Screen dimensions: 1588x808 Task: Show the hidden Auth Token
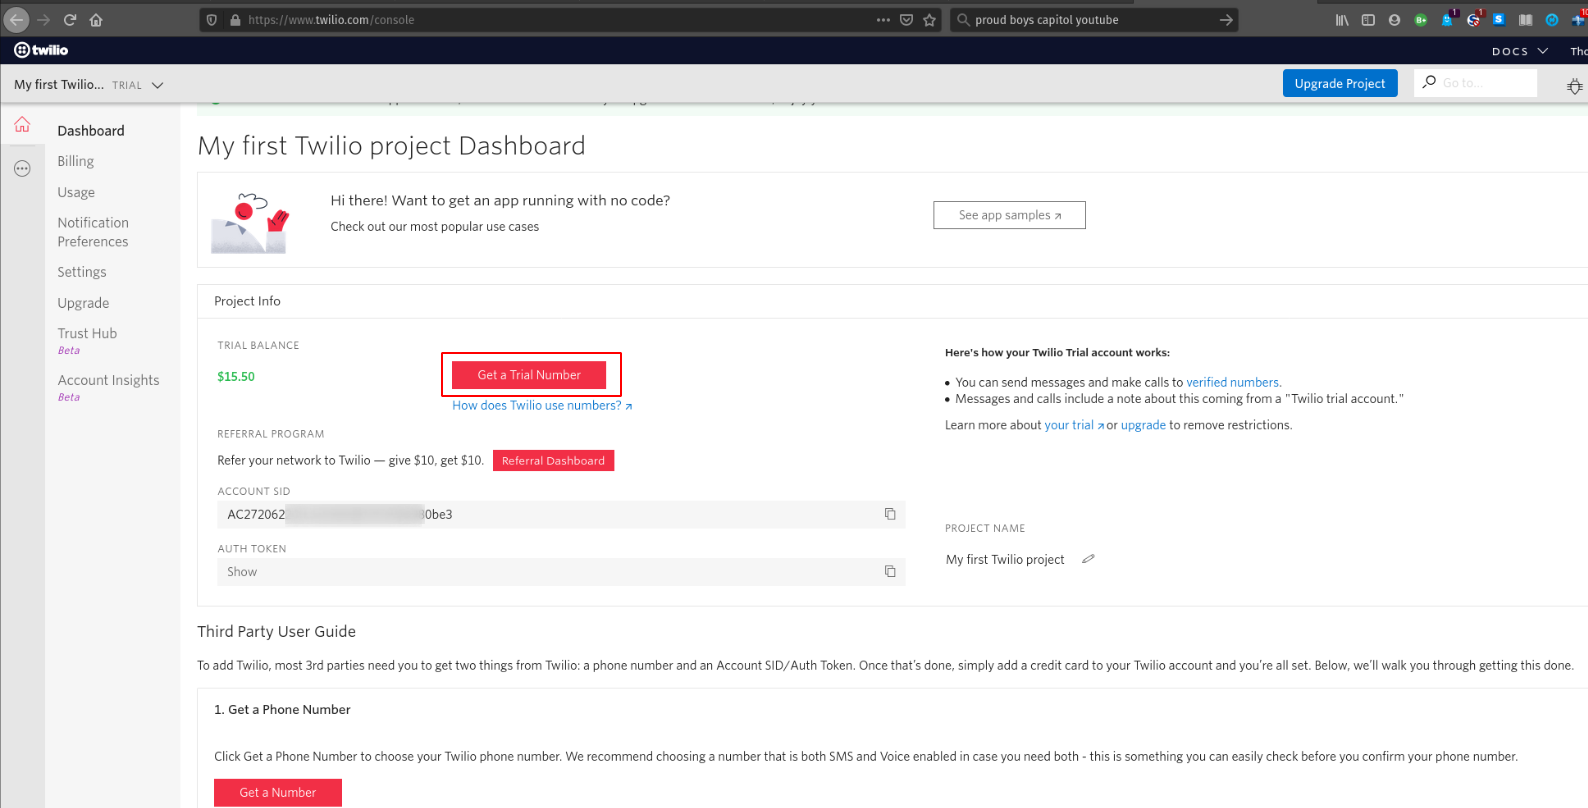tap(242, 572)
